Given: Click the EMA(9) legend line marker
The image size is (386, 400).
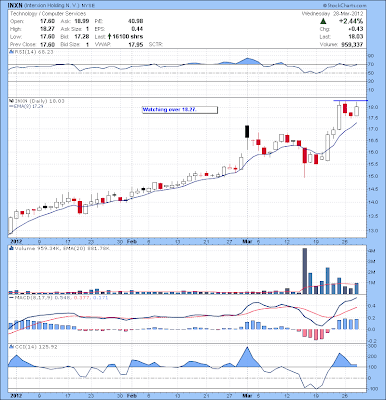Looking at the screenshot, I should 11,106.
